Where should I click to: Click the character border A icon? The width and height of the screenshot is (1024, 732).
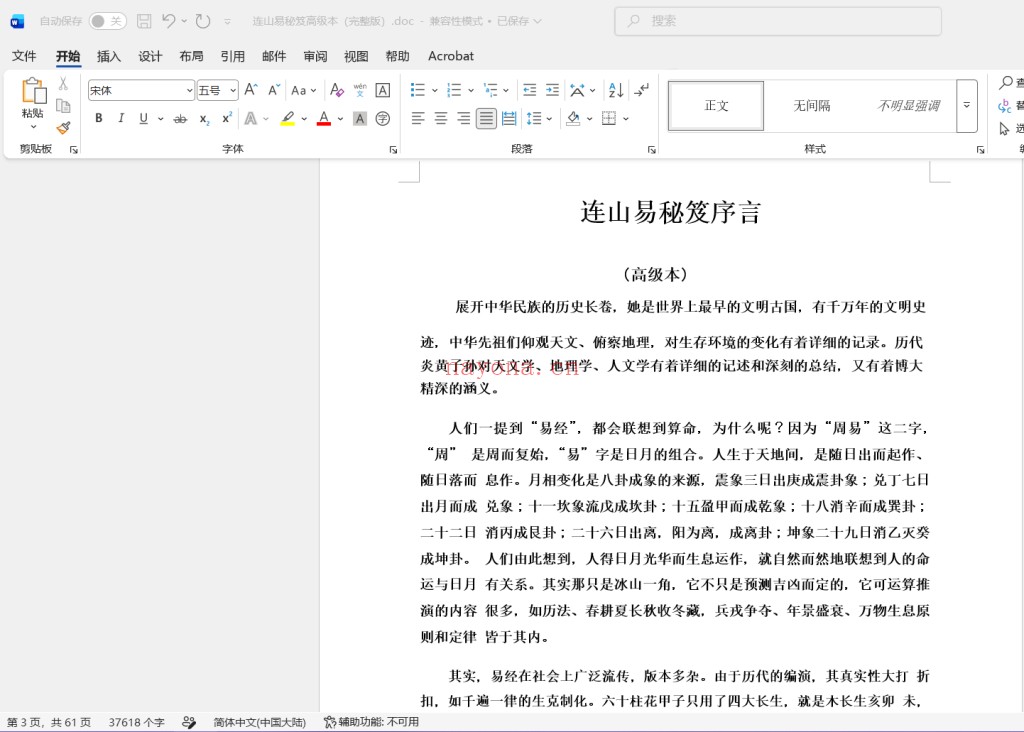383,90
